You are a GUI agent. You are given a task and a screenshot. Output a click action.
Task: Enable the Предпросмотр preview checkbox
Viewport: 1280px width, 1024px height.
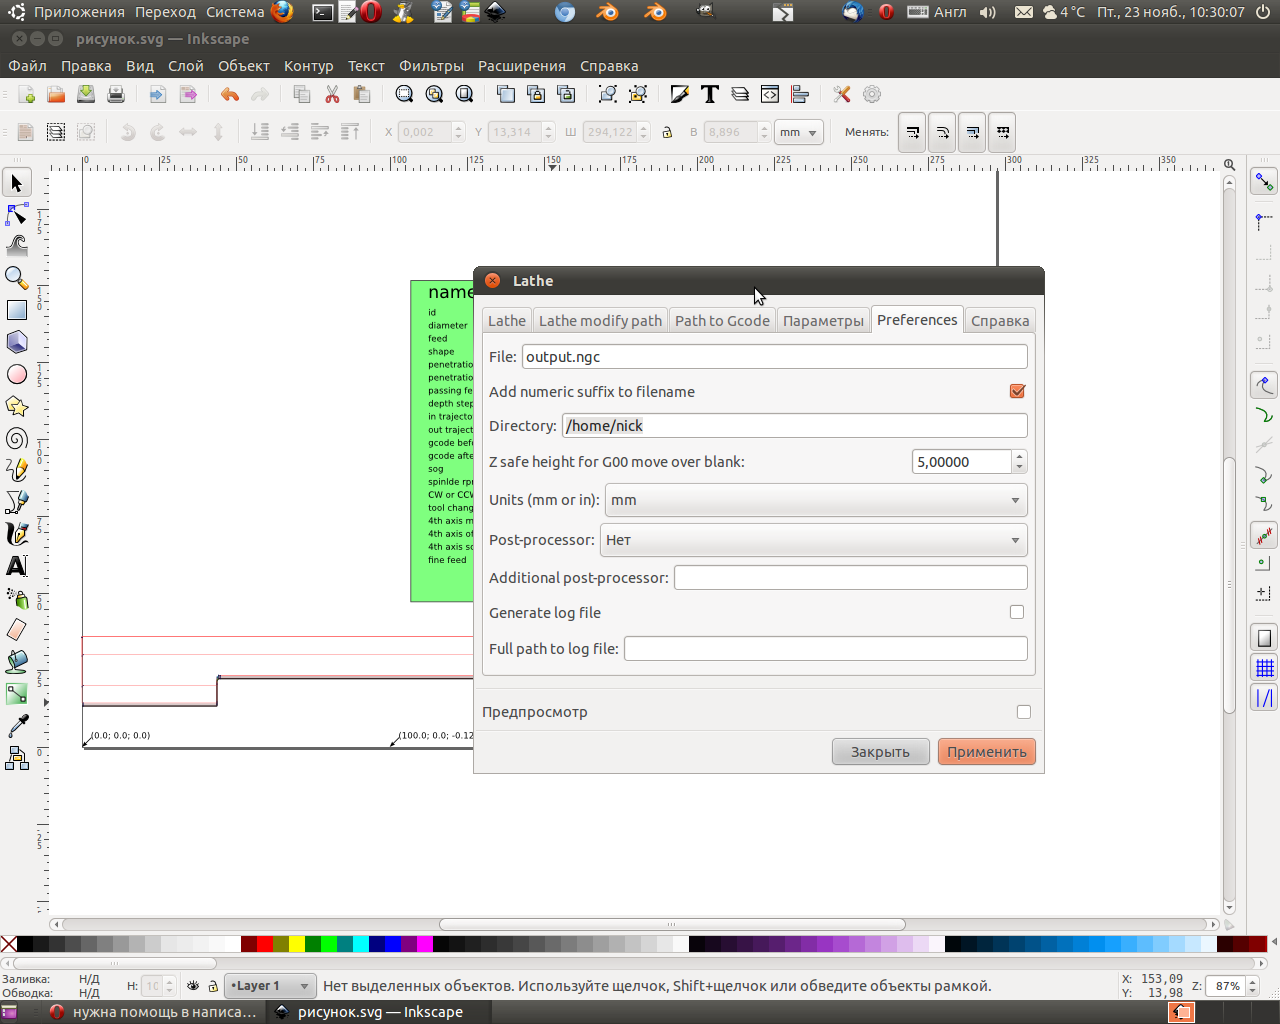pyautogui.click(x=1023, y=712)
